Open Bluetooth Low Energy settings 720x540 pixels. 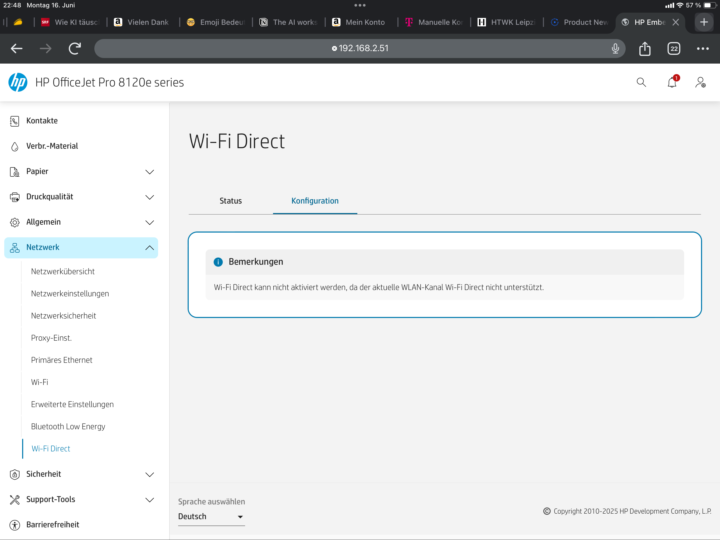[x=68, y=427]
